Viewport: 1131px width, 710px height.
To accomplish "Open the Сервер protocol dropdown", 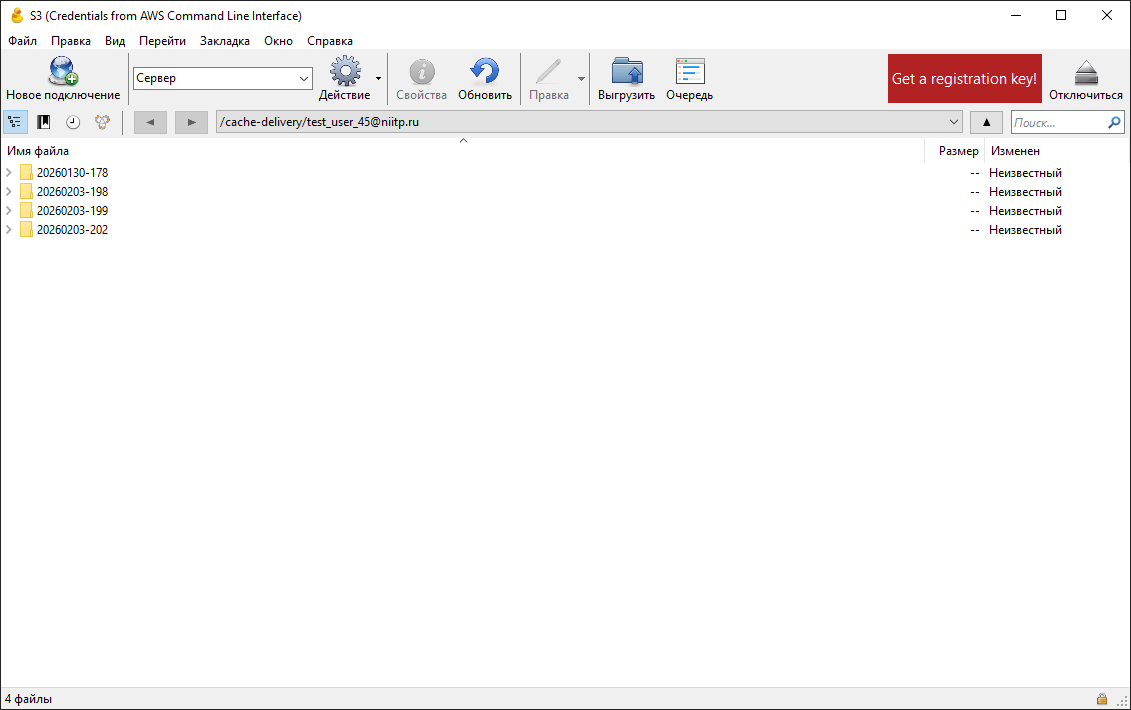I will click(223, 78).
